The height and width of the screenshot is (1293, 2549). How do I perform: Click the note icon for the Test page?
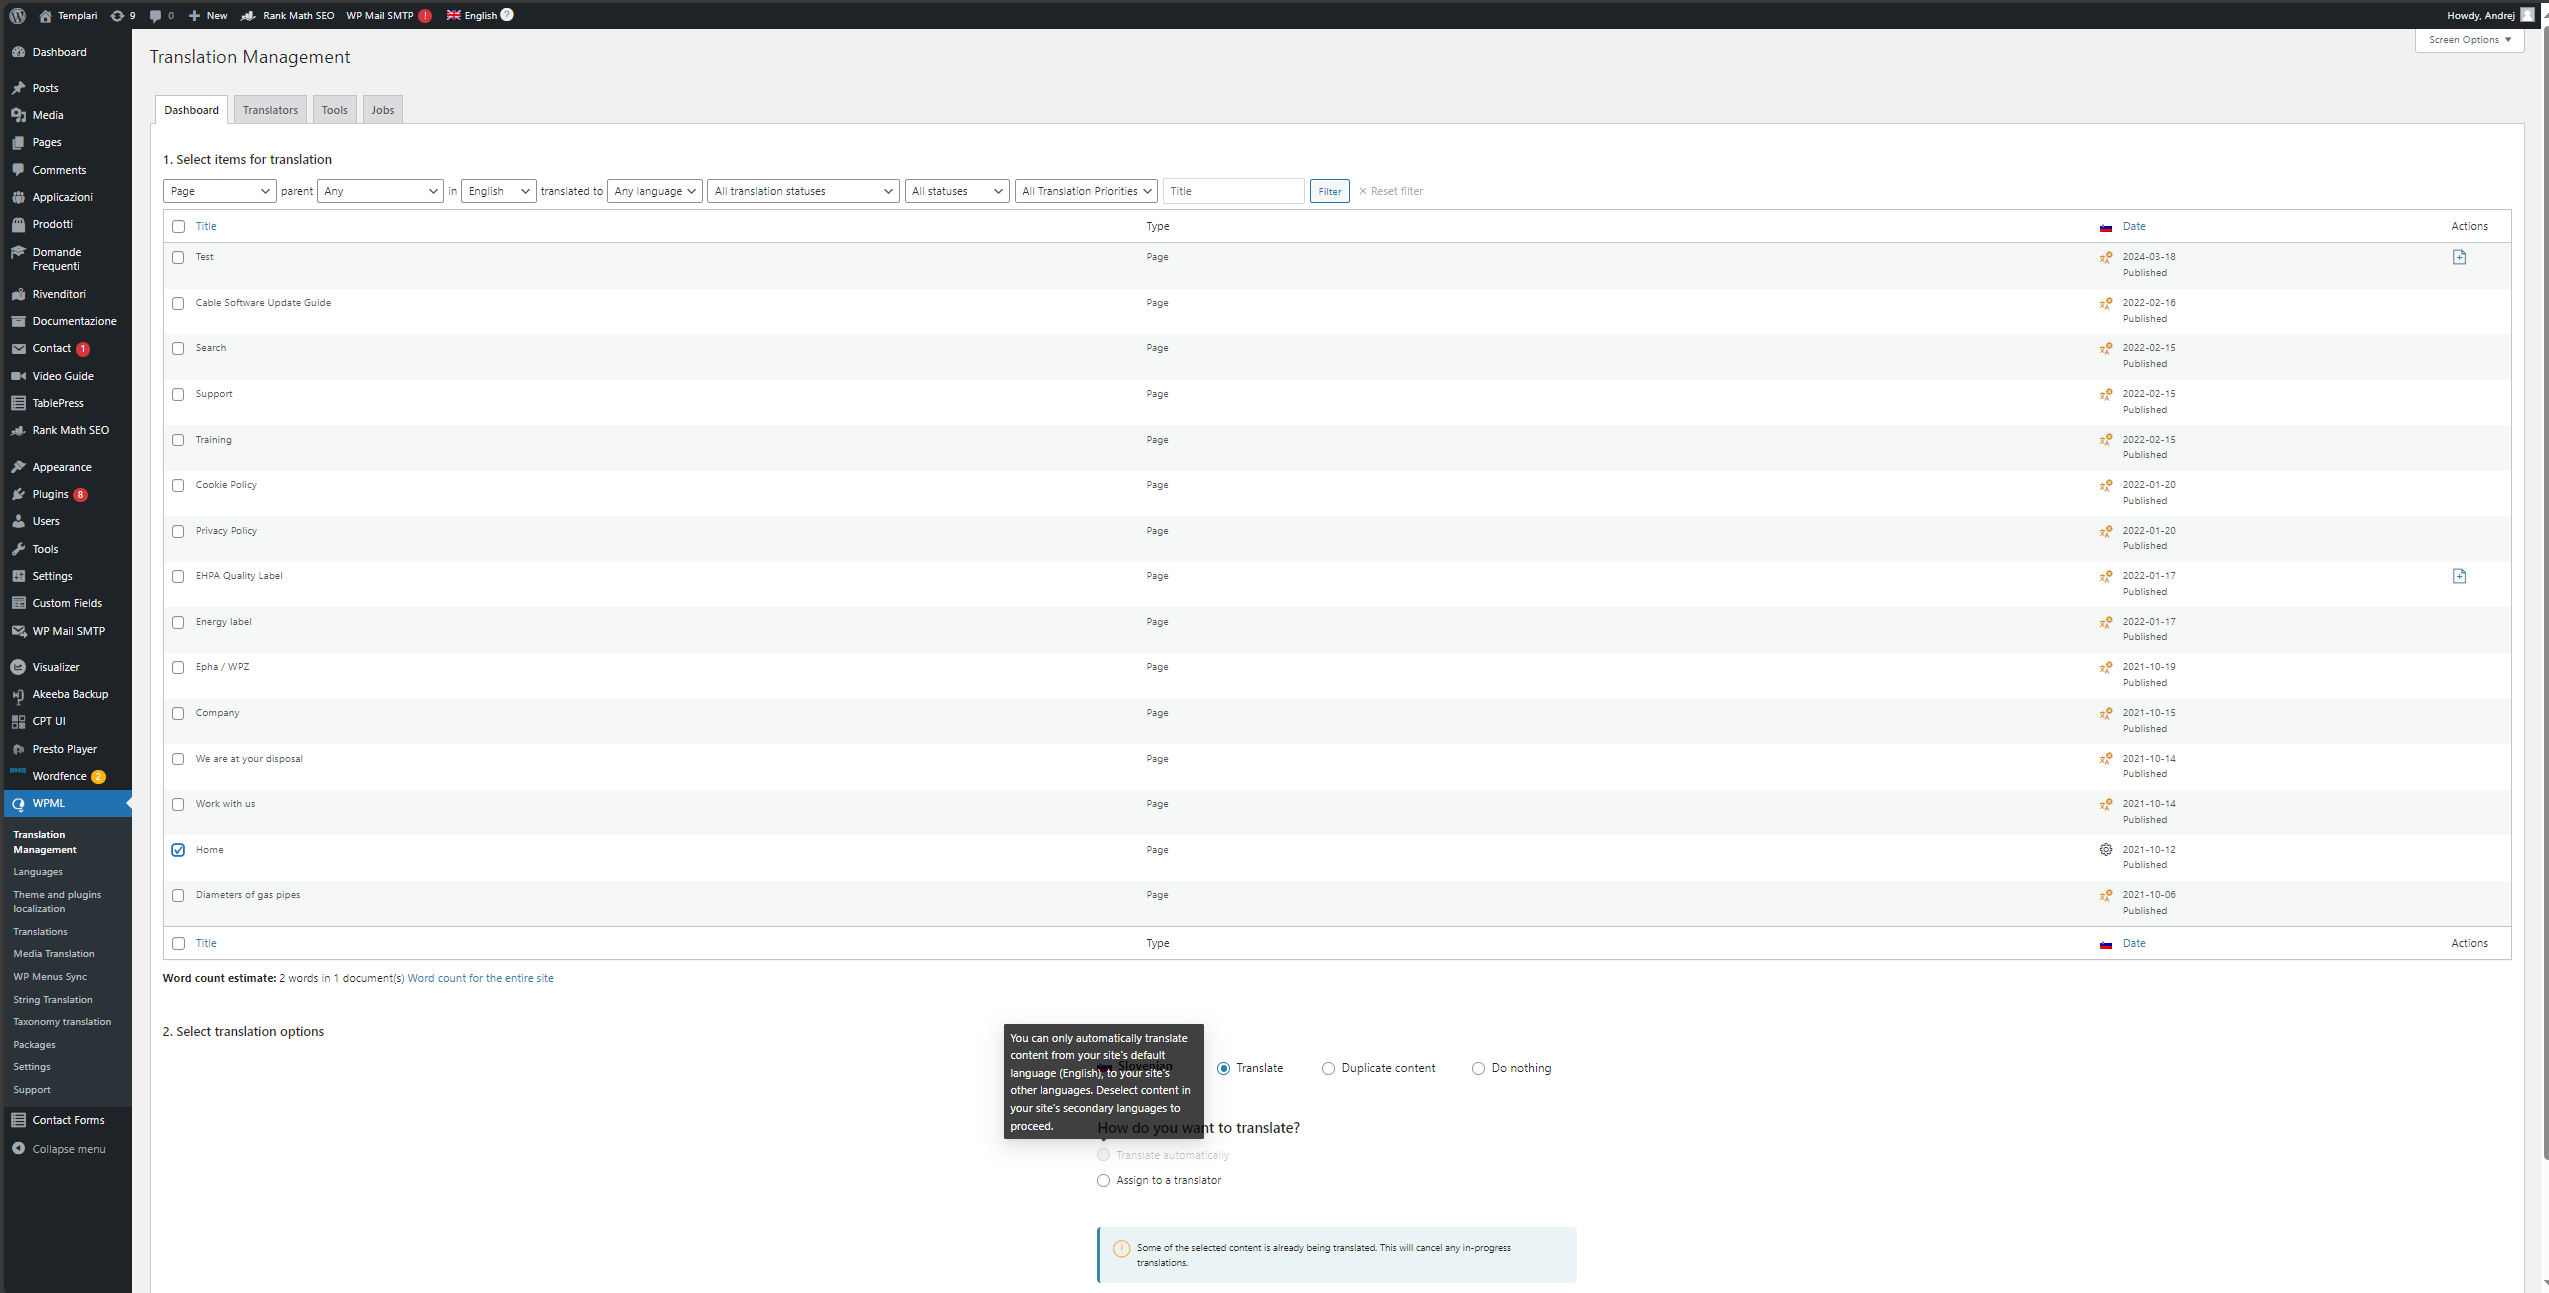tap(2459, 257)
